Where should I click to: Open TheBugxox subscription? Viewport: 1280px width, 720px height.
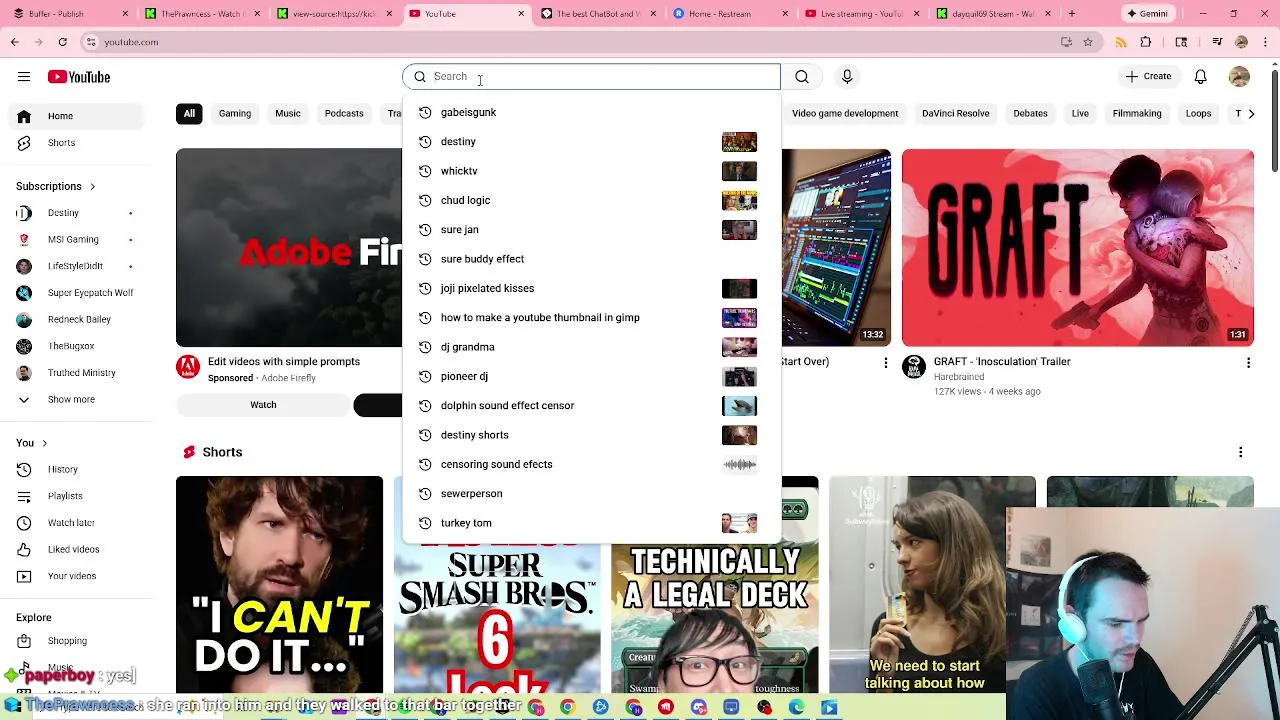tap(76, 346)
